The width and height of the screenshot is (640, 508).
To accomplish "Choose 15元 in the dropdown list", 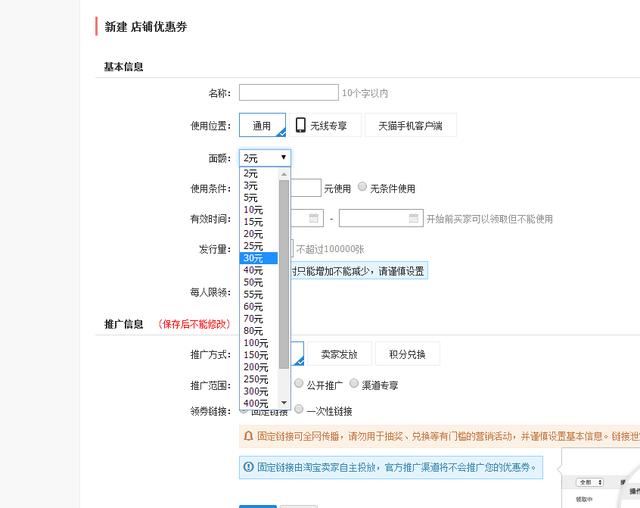I will coord(258,222).
